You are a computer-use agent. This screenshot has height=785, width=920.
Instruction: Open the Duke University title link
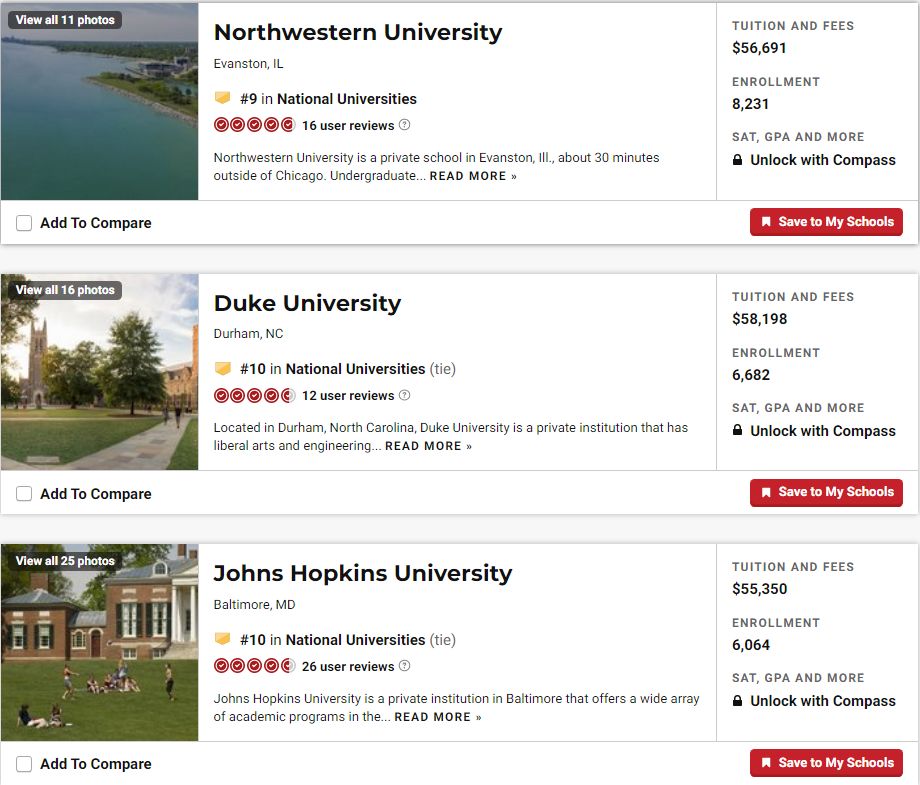(307, 303)
